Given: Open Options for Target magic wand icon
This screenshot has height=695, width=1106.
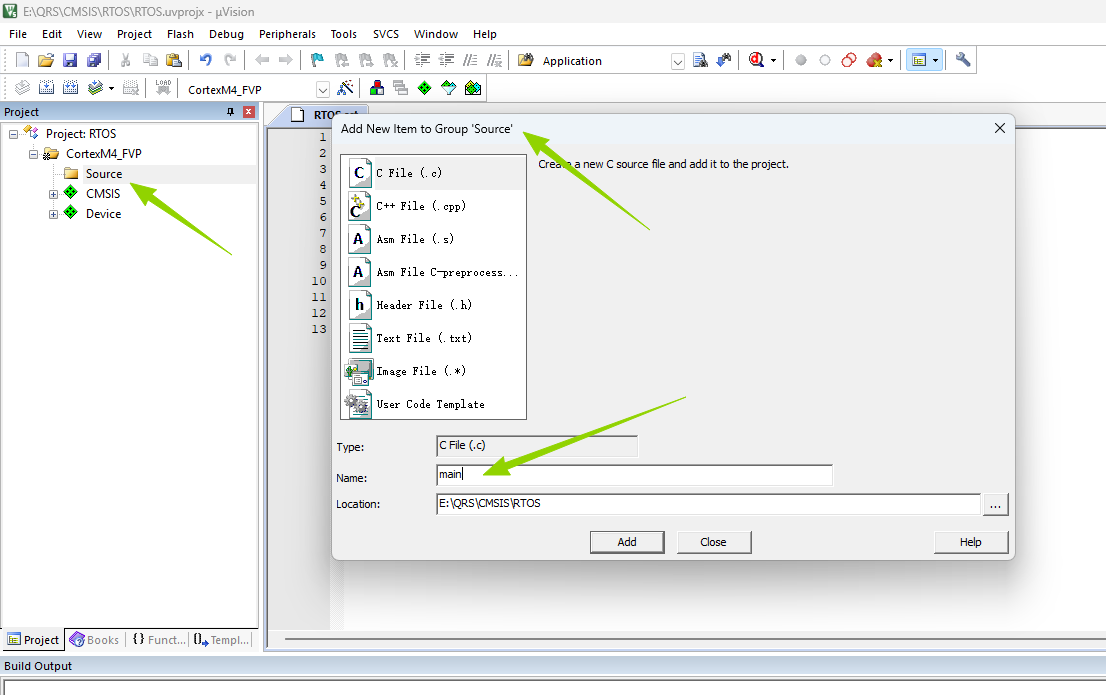Looking at the screenshot, I should pyautogui.click(x=346, y=88).
